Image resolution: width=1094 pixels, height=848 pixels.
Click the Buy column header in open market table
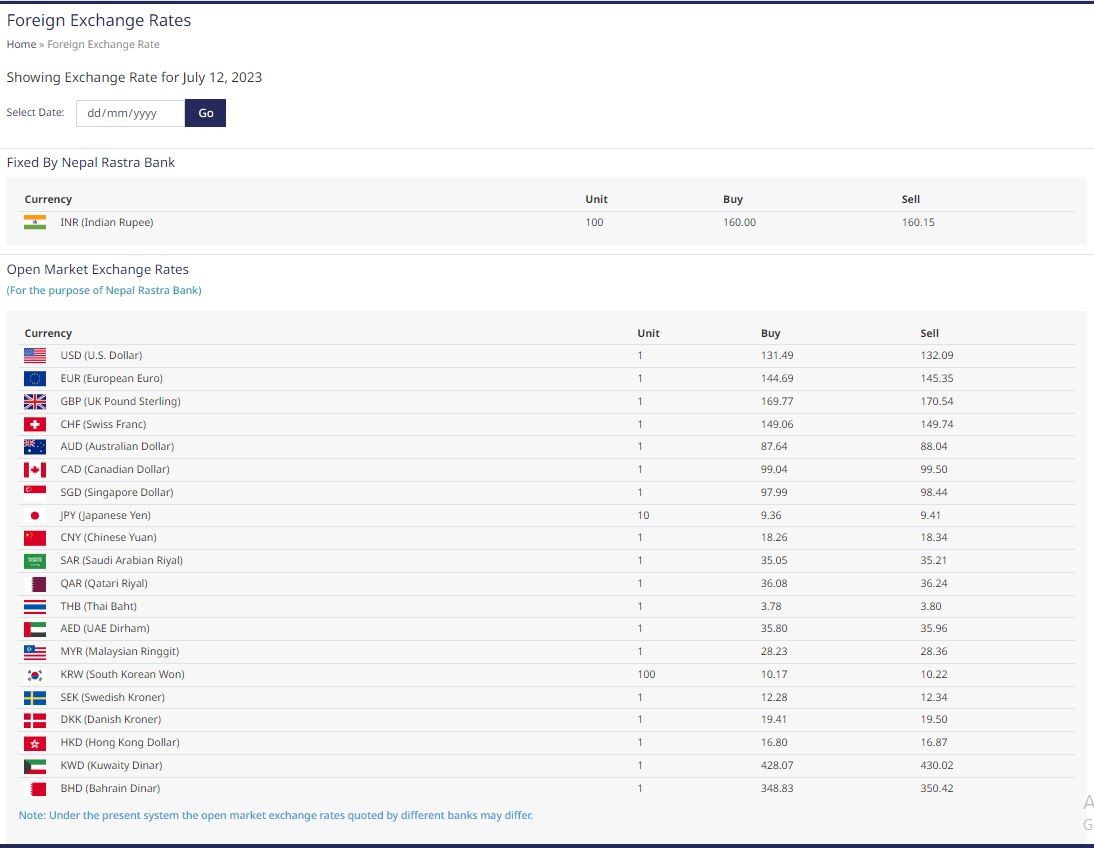tap(770, 333)
